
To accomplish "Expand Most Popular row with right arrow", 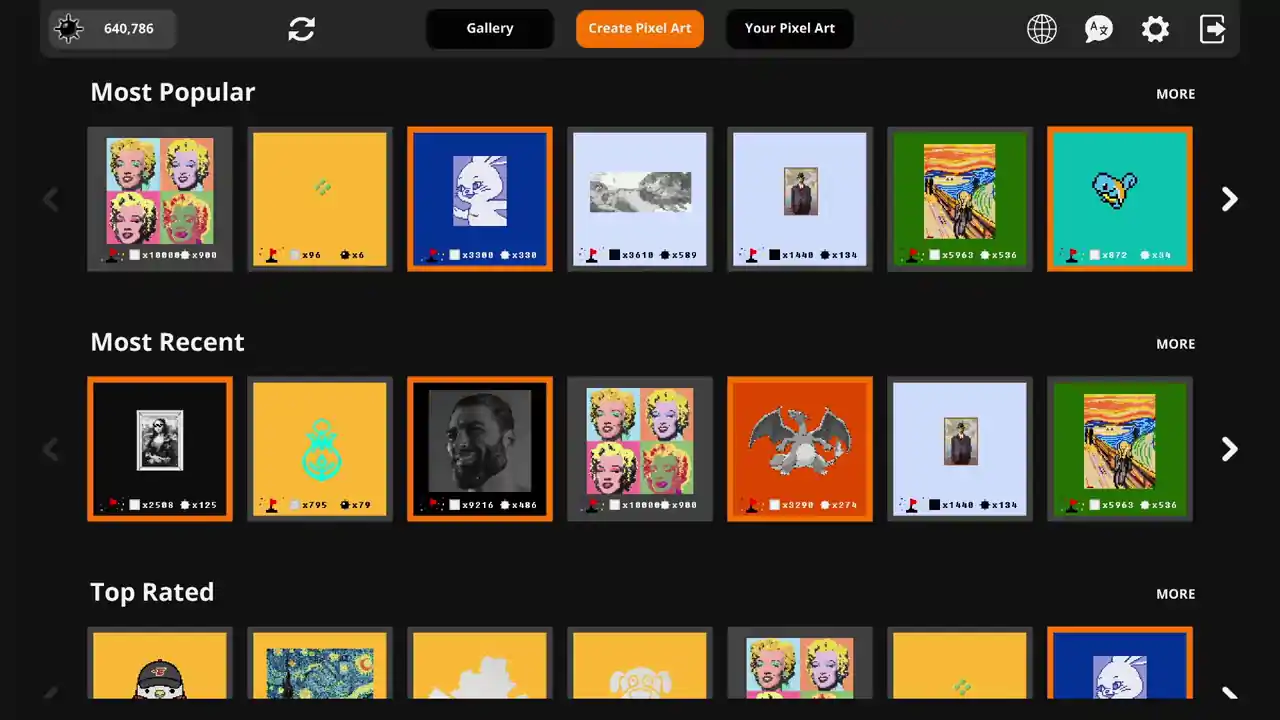I will click(1230, 199).
